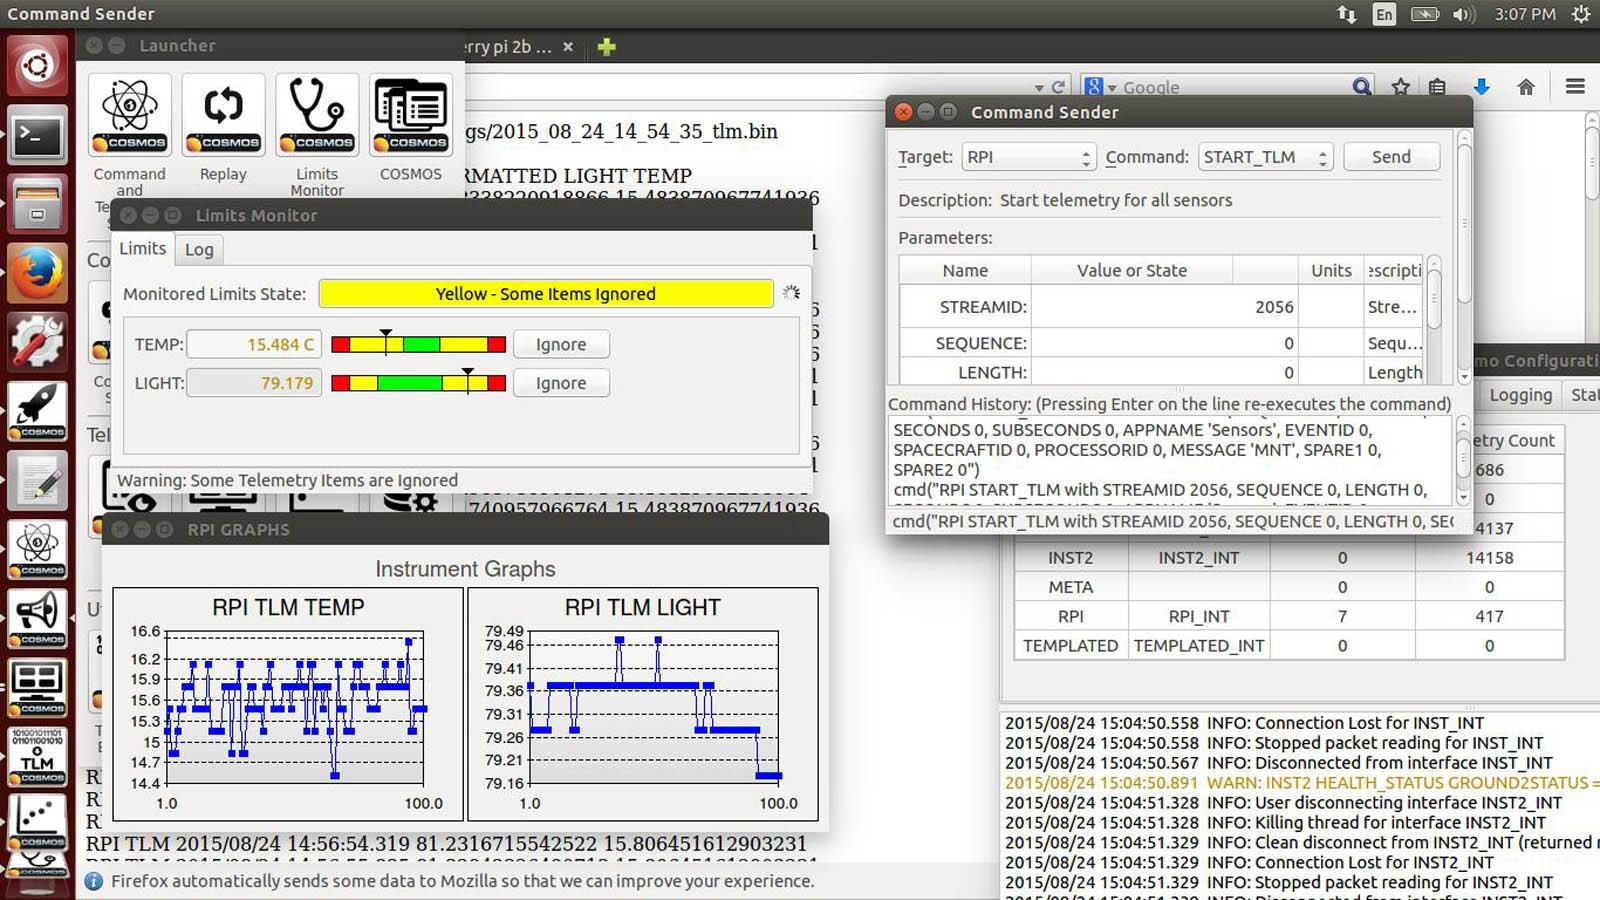Viewport: 1600px width, 900px height.
Task: Switch to the Log tab
Action: [x=199, y=250]
